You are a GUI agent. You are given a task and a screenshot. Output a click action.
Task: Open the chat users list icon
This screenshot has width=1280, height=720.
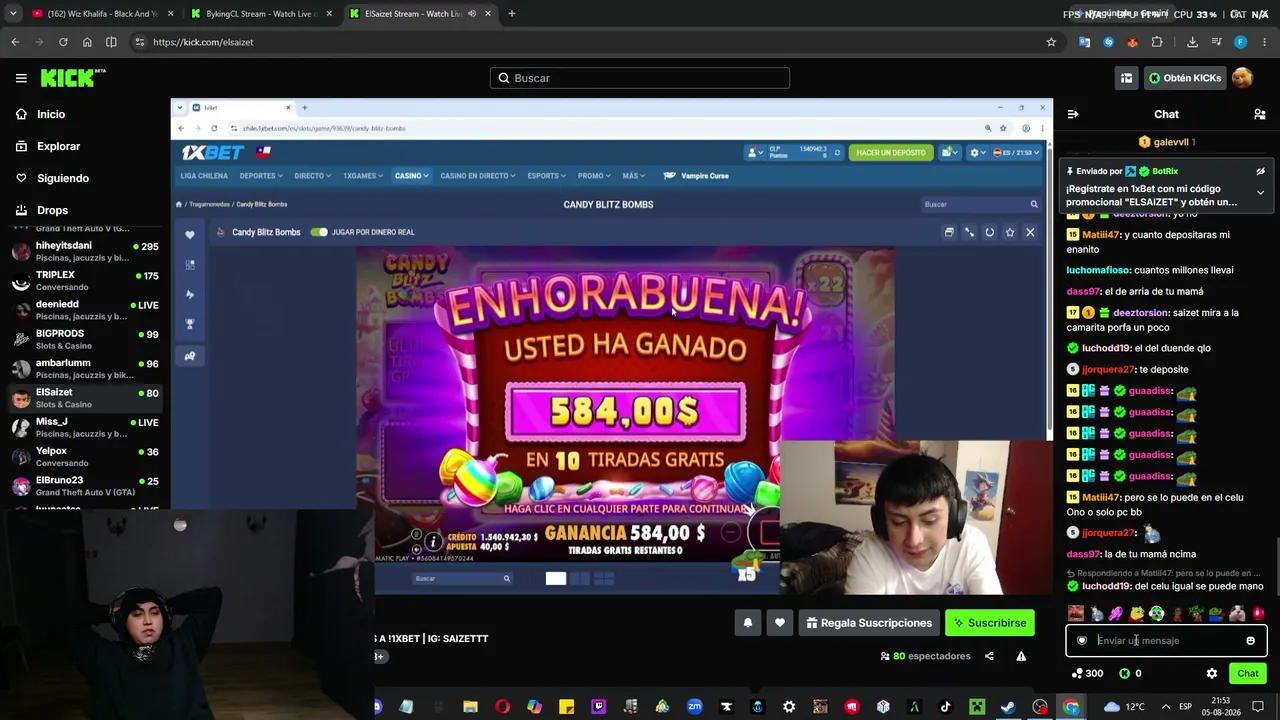(x=1259, y=114)
